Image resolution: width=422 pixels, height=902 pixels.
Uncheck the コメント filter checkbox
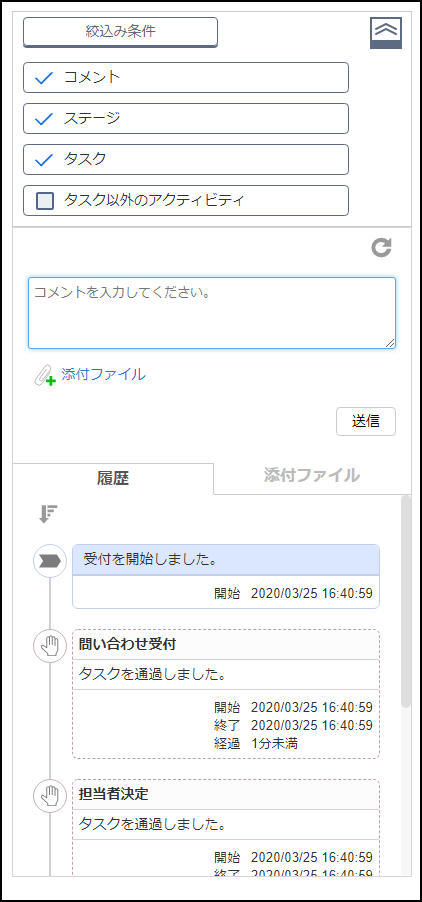click(x=44, y=78)
